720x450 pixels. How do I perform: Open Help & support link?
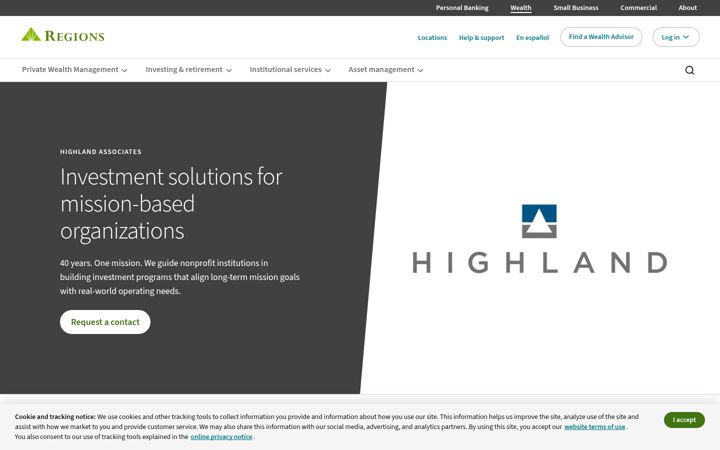coord(481,38)
